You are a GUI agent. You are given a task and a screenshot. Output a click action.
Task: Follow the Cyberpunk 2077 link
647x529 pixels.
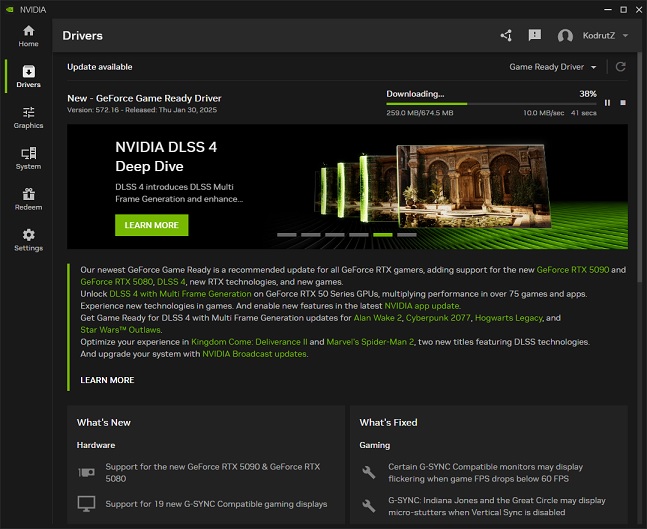[x=432, y=318]
